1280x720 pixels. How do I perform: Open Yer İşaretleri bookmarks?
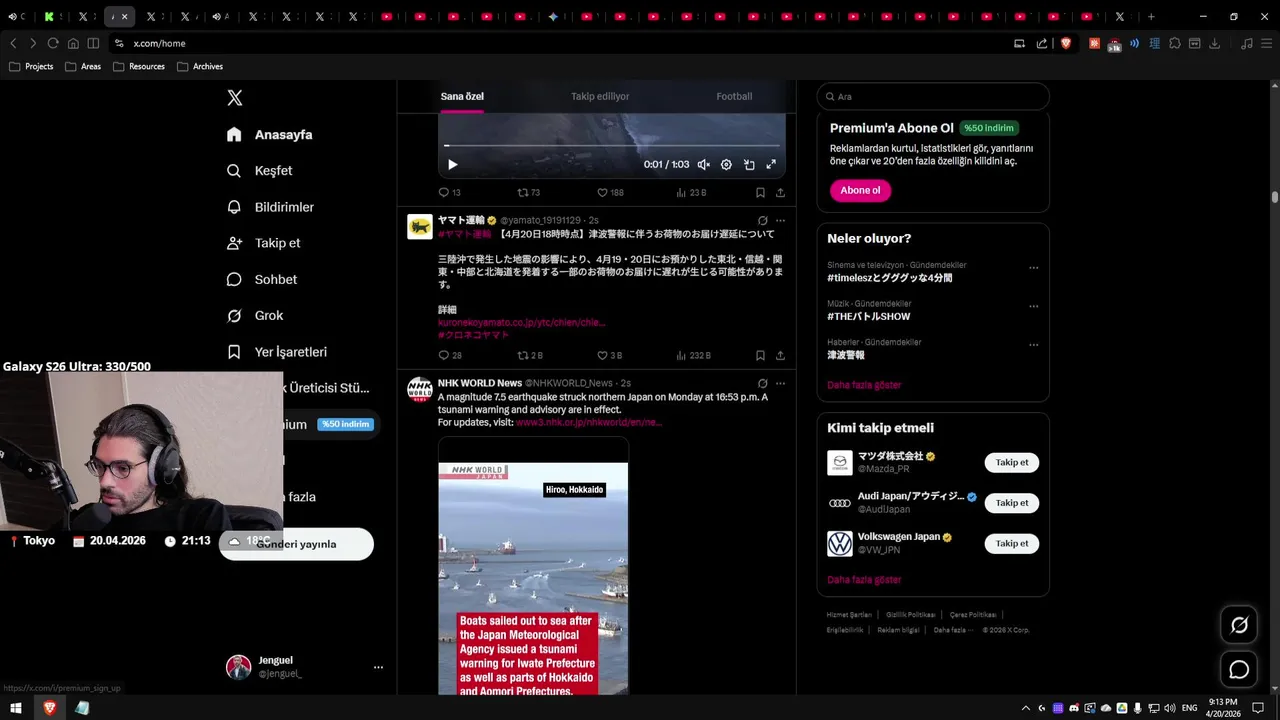click(277, 352)
